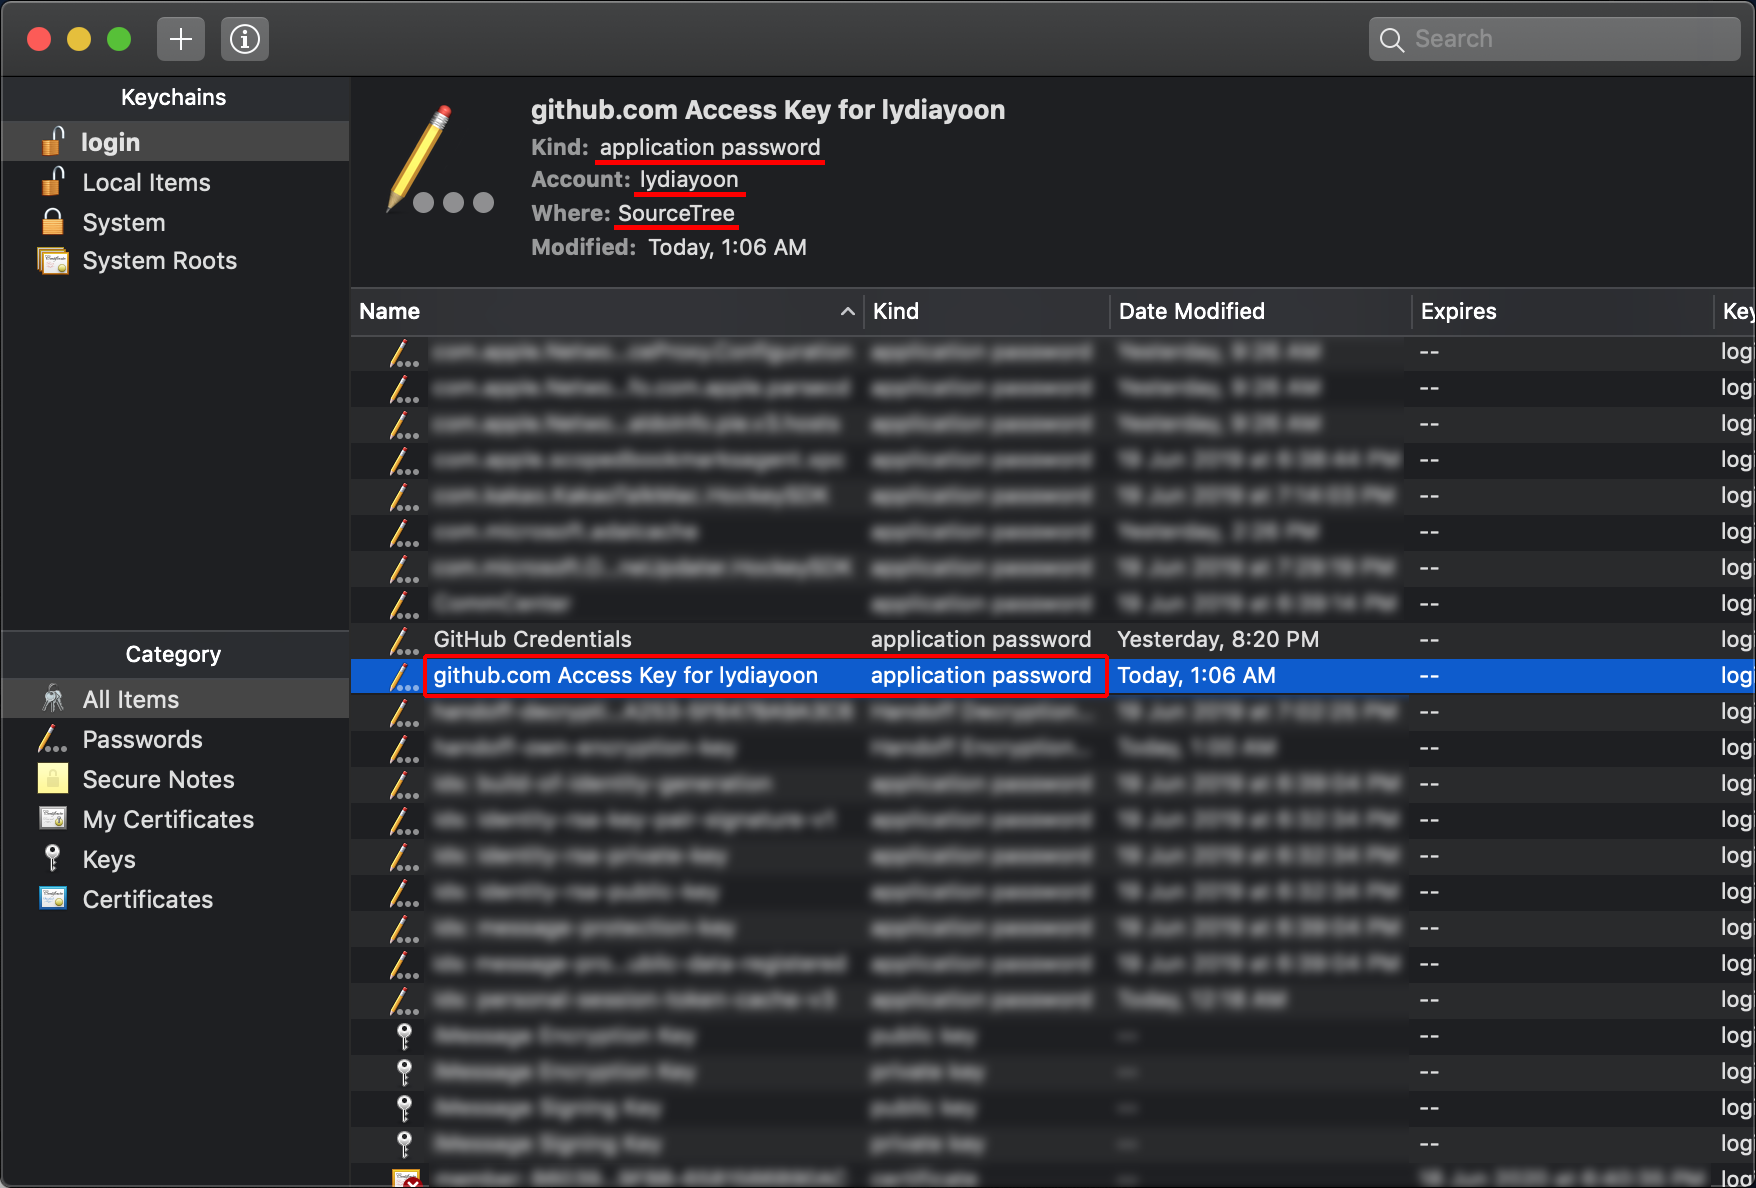Select the Local Items keychain
The width and height of the screenshot is (1756, 1188).
coord(175,182)
